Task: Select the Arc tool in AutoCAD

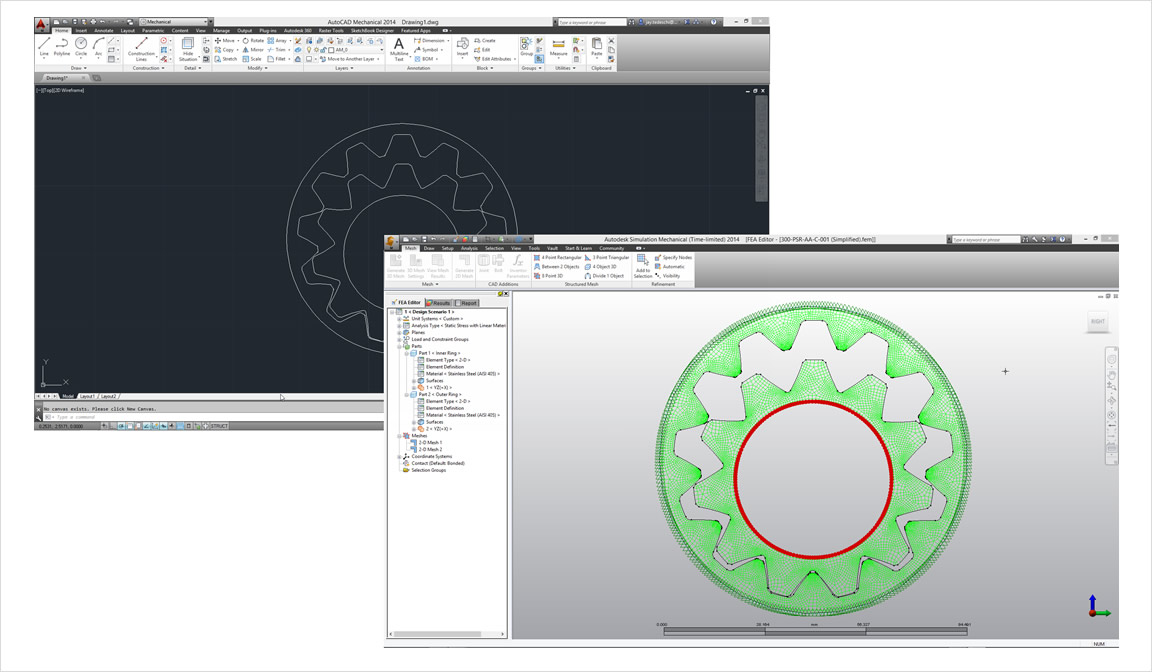Action: (98, 47)
